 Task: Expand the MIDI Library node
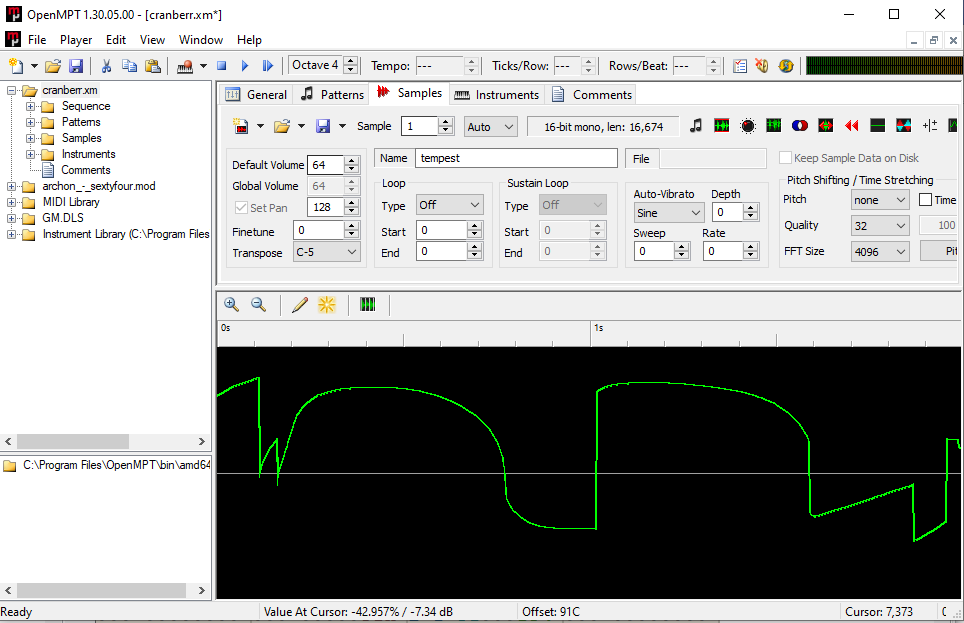11,202
